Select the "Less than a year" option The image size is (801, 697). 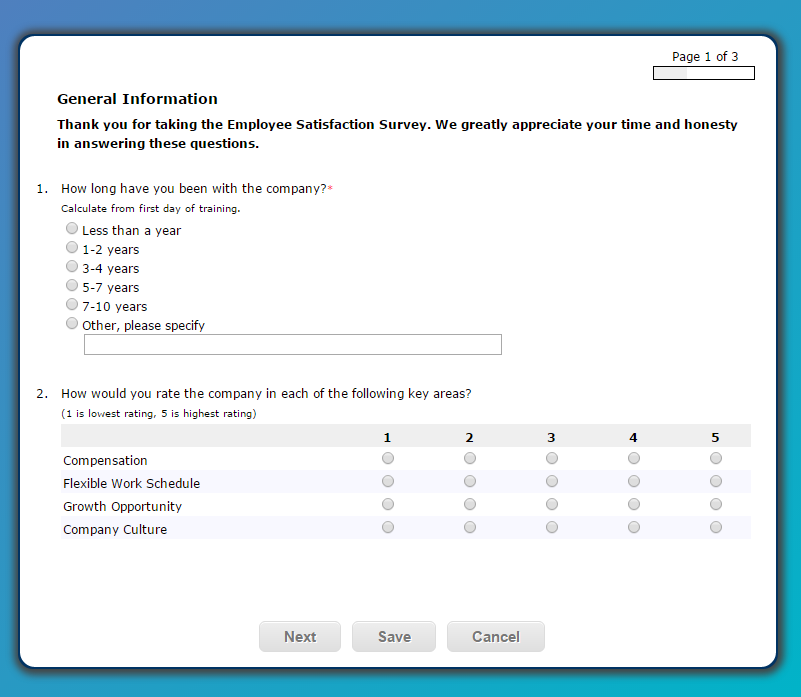click(x=71, y=228)
